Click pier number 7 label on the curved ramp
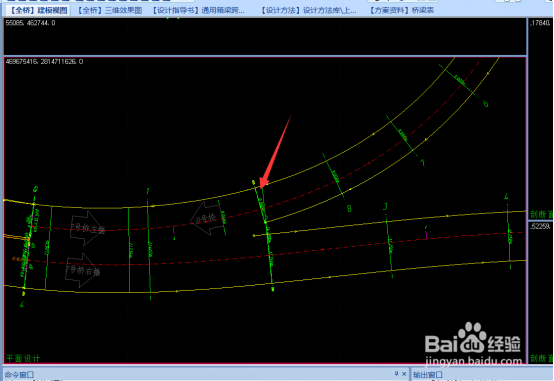Viewport: 554px width, 381px height. click(x=422, y=163)
